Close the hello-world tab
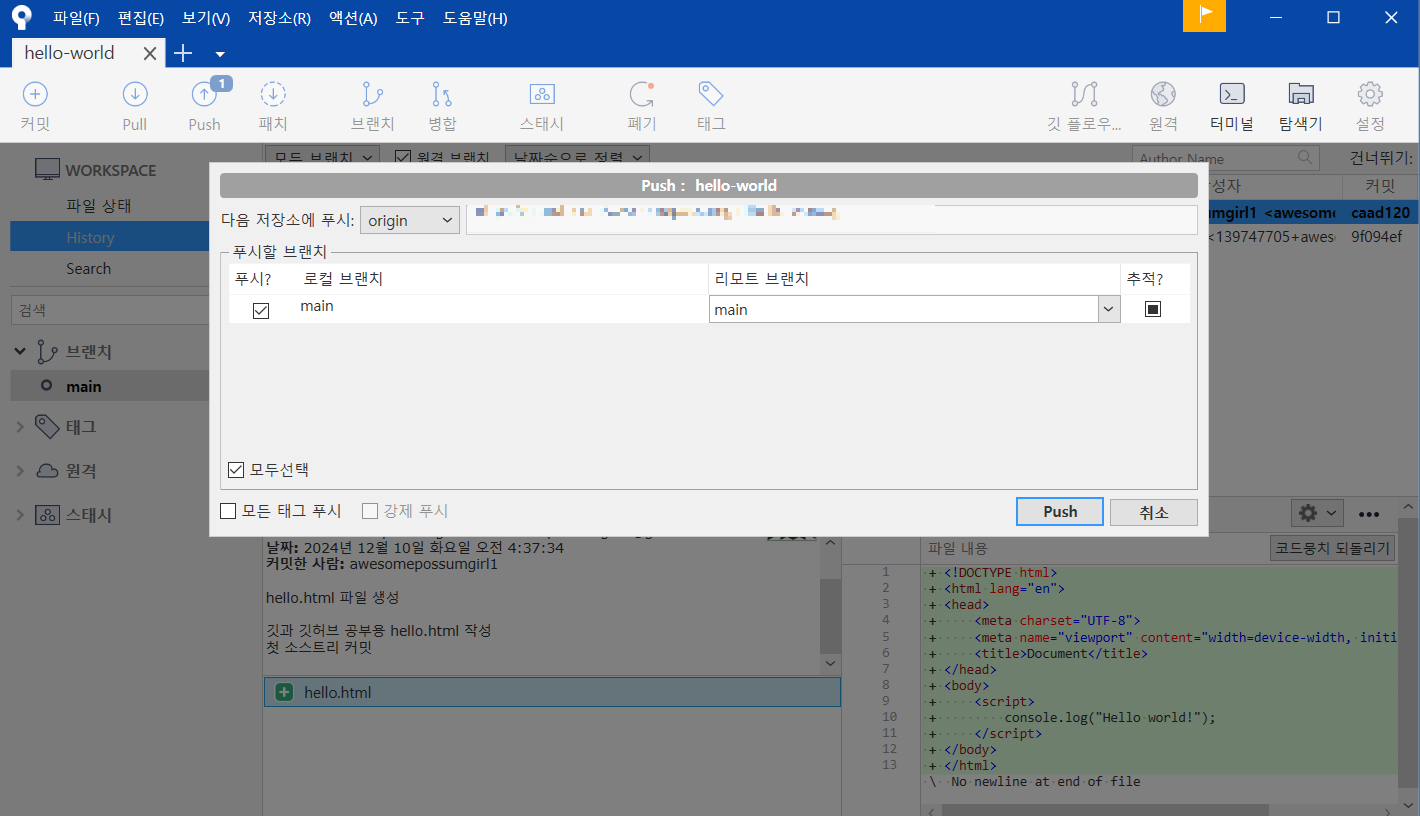The width and height of the screenshot is (1420, 816). tap(150, 54)
